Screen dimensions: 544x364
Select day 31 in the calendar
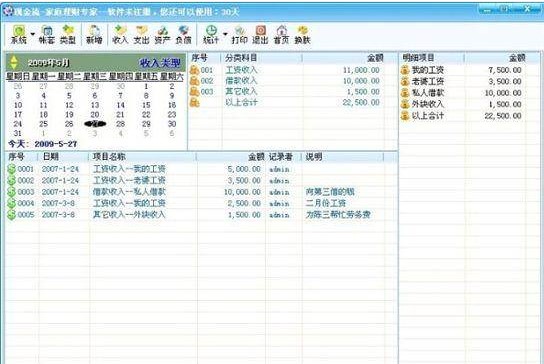[18, 133]
